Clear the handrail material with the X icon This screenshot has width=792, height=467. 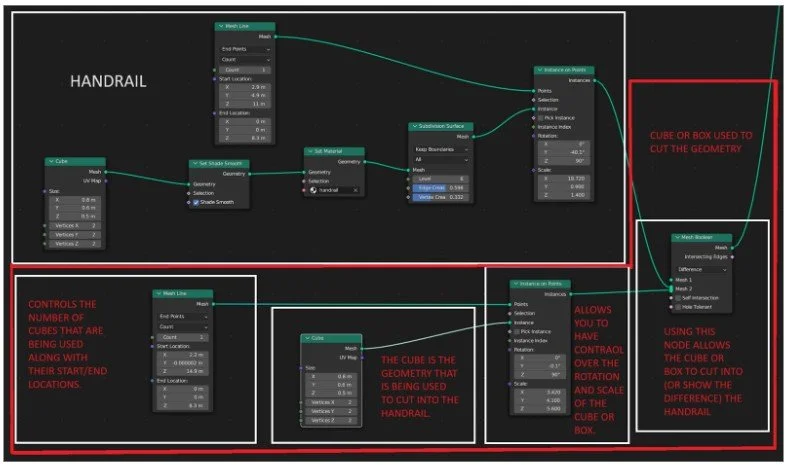355,190
